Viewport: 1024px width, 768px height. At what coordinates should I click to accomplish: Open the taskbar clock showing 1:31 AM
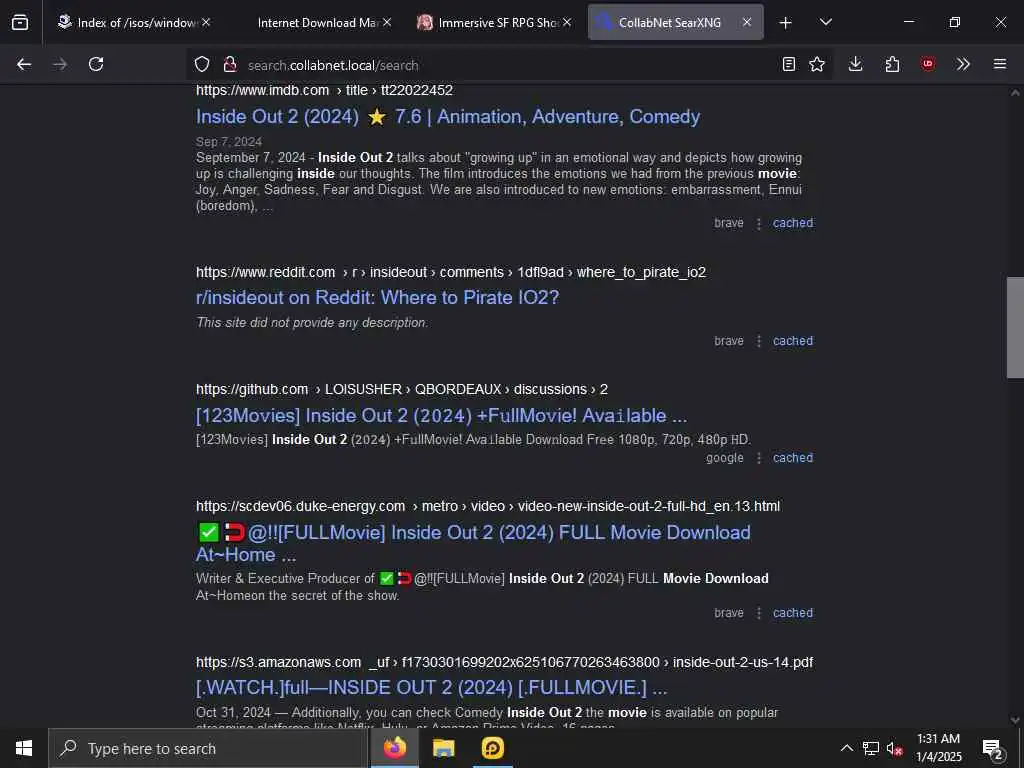pos(938,748)
